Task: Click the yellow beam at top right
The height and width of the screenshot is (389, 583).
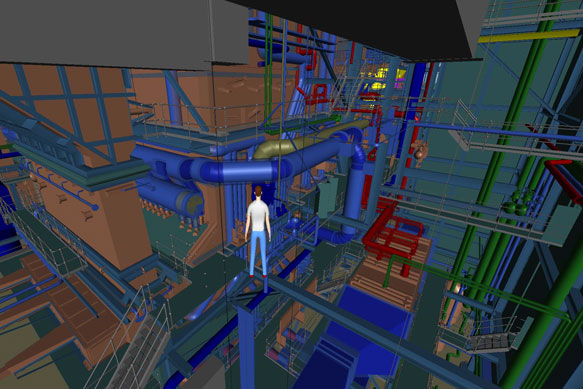Action: pyautogui.click(x=528, y=35)
